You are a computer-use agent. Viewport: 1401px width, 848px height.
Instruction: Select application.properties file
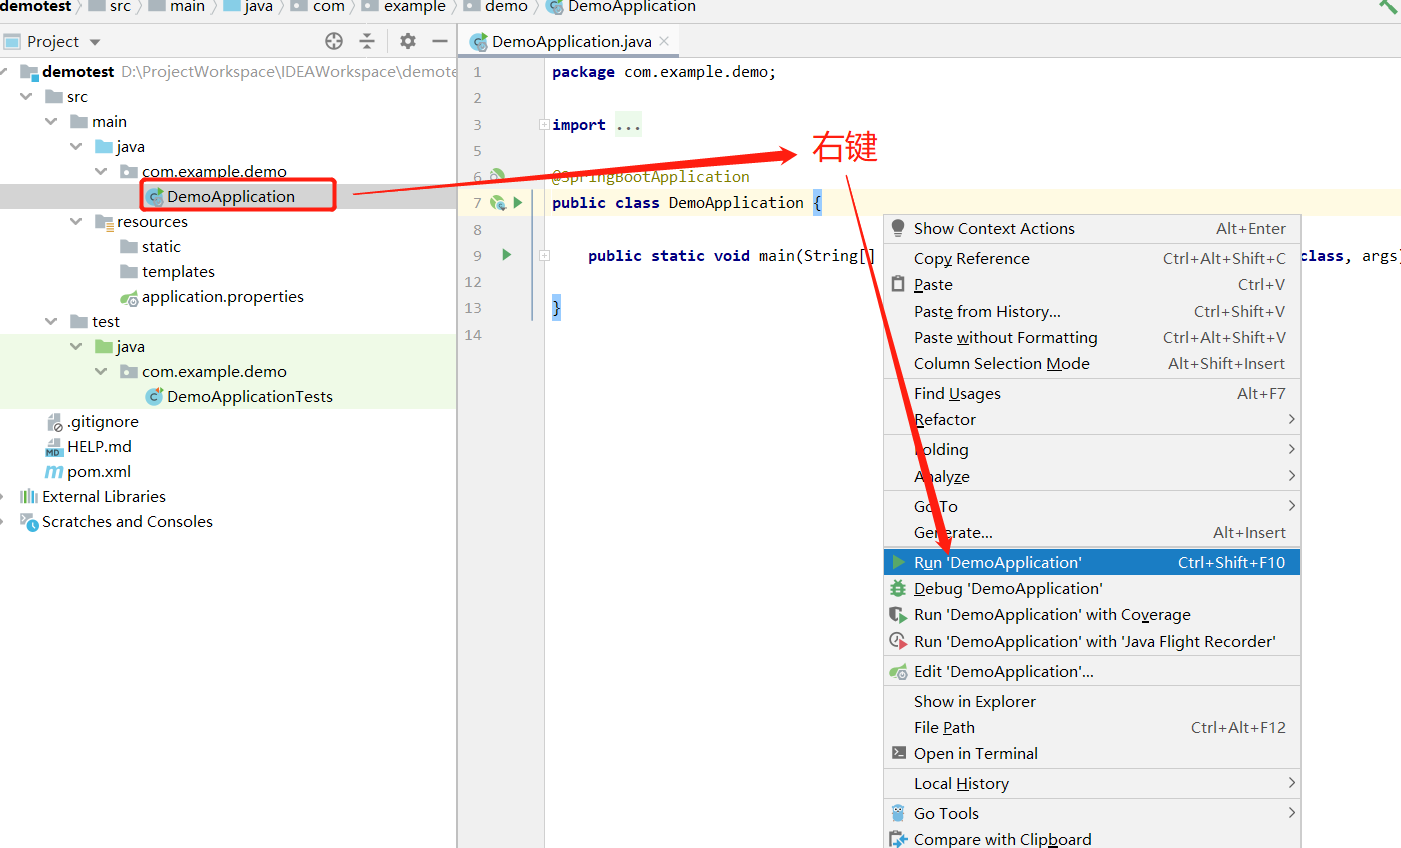[x=222, y=296]
